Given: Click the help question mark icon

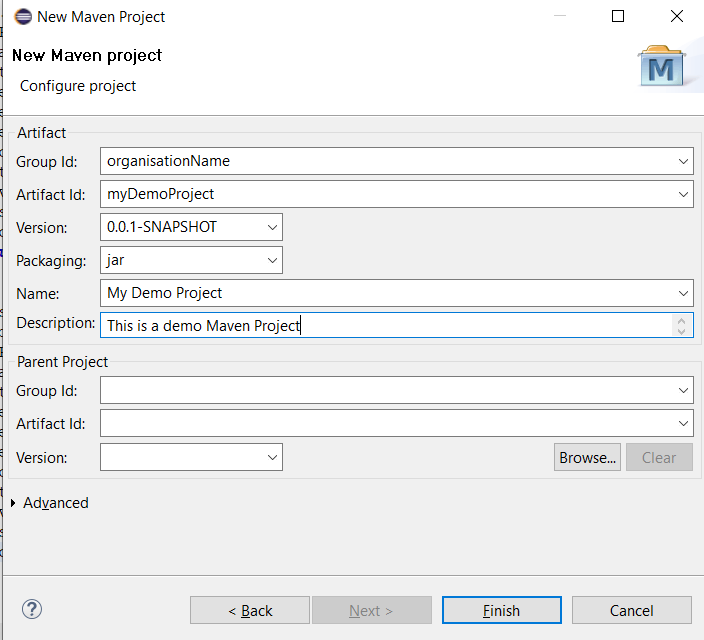Looking at the screenshot, I should pyautogui.click(x=32, y=609).
